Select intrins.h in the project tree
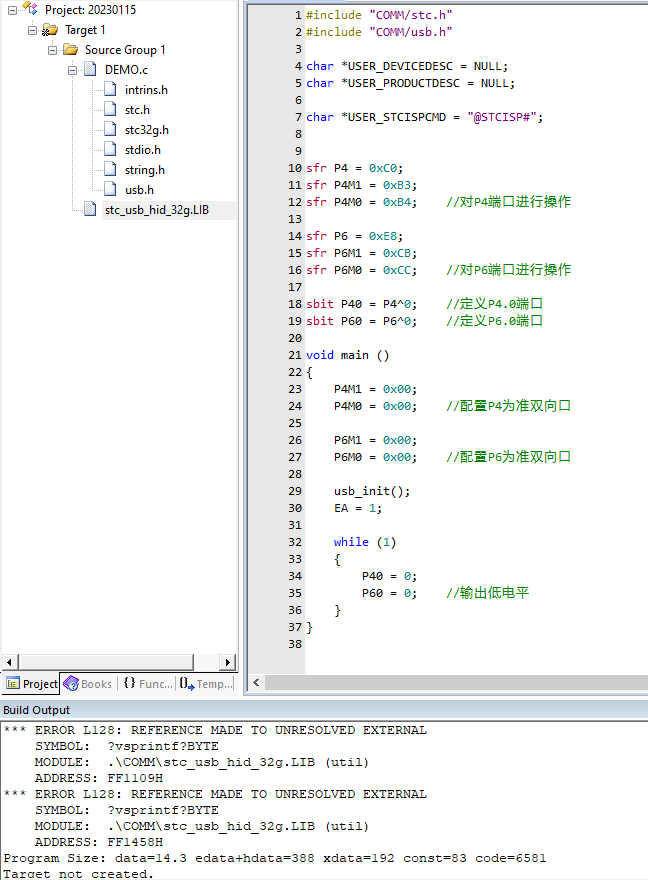 (146, 90)
